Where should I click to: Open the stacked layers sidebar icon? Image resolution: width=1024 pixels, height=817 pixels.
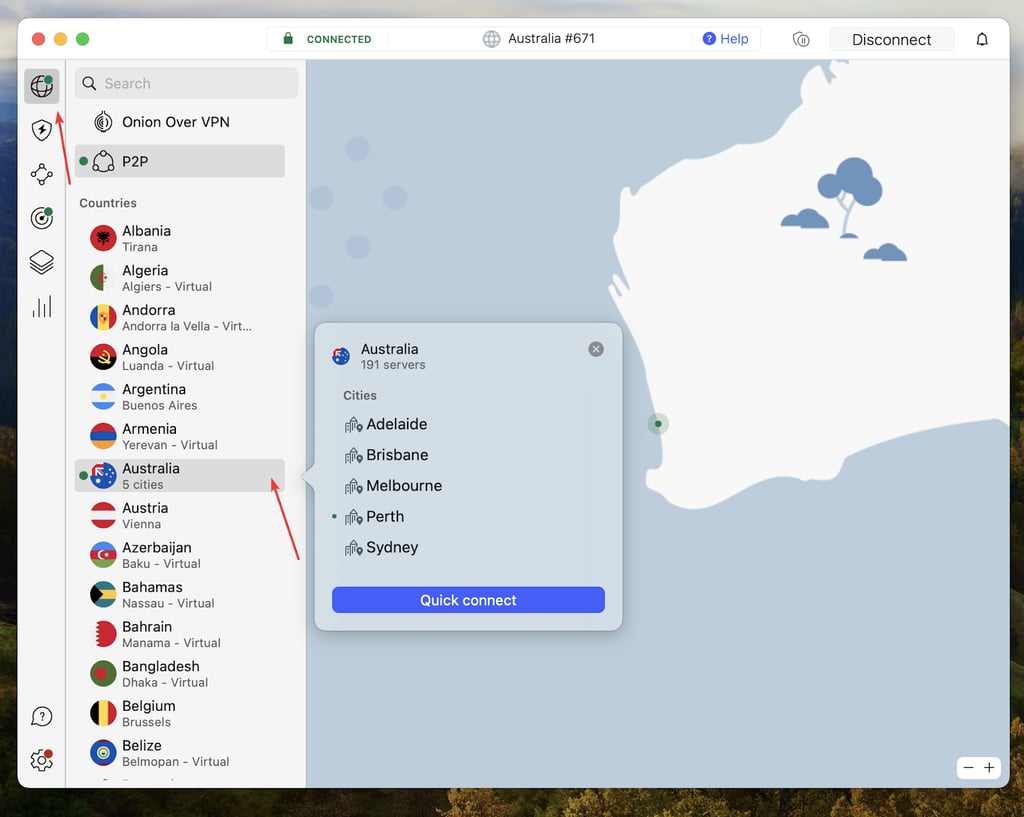tap(42, 262)
